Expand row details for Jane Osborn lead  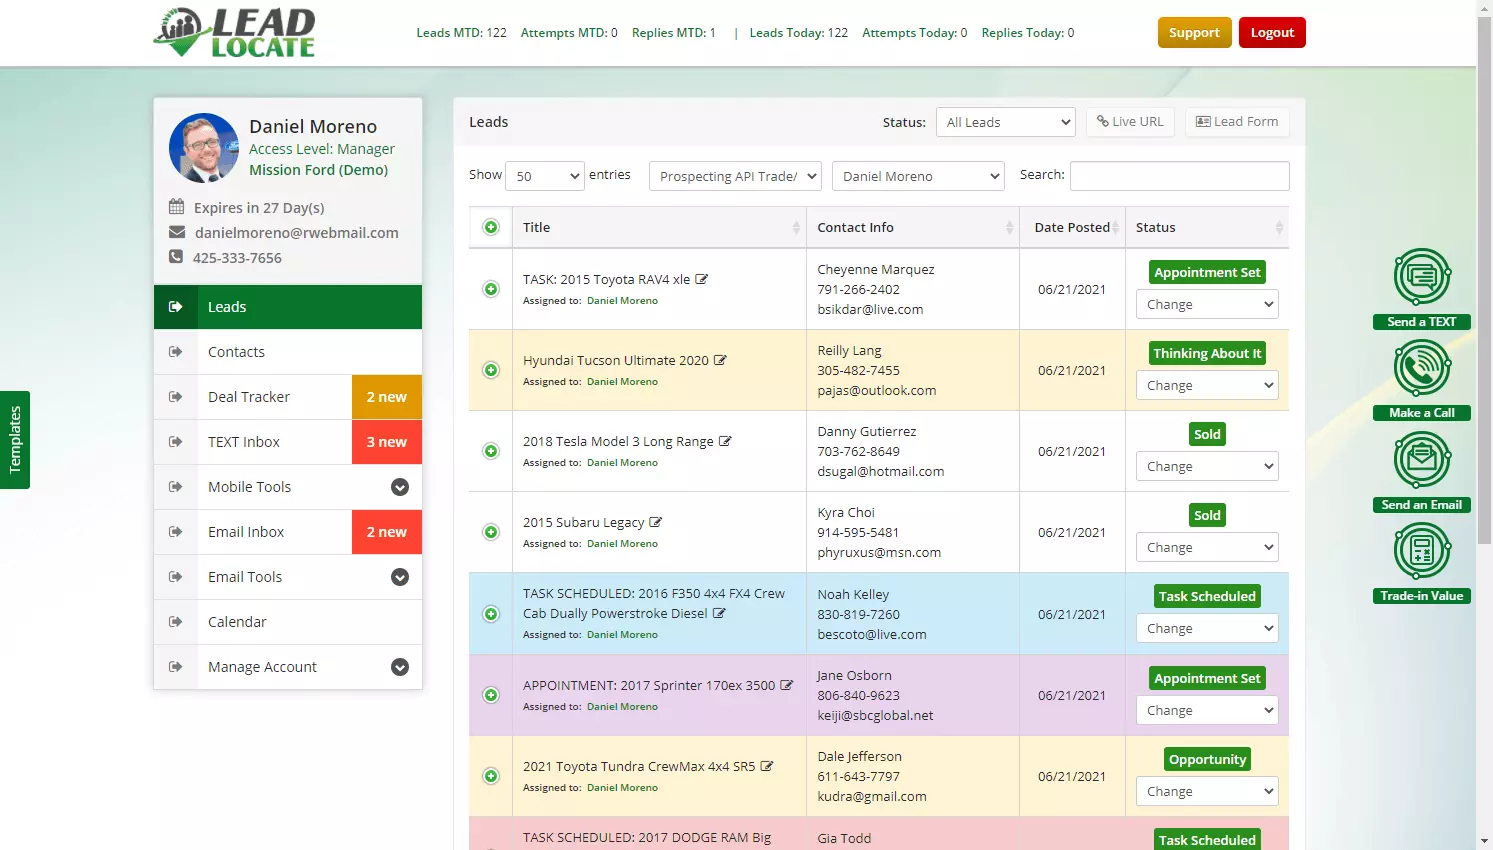click(491, 695)
